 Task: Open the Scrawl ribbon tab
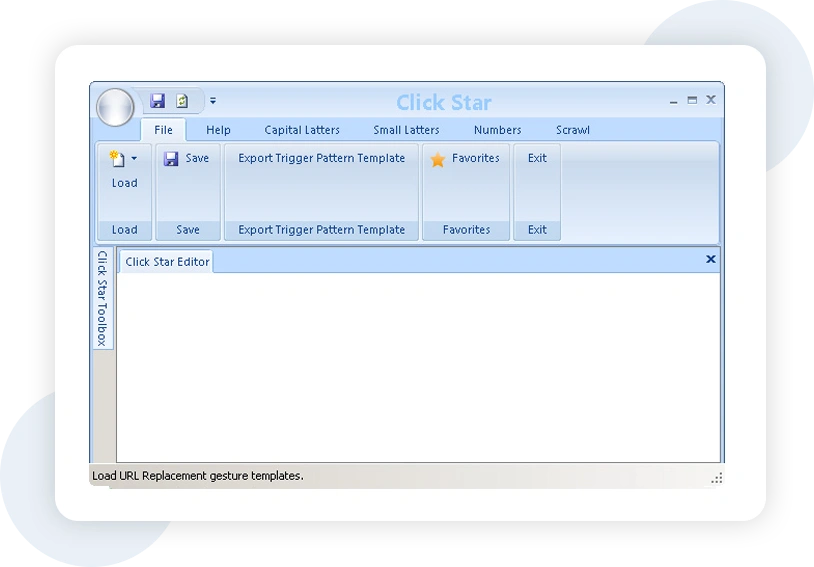pyautogui.click(x=573, y=130)
